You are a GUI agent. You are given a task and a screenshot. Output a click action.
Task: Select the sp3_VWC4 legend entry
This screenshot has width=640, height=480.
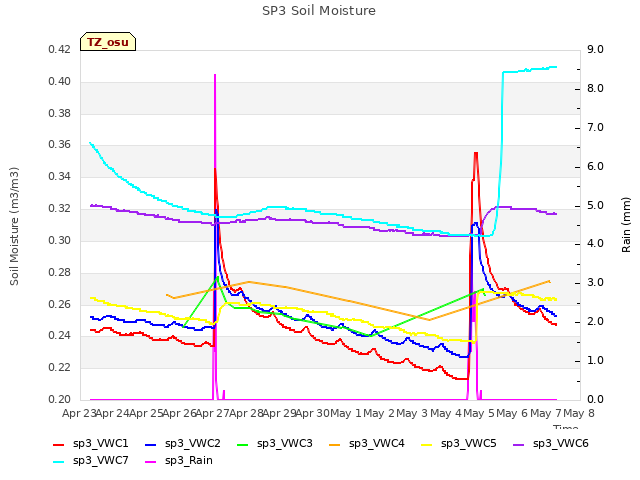[367, 443]
